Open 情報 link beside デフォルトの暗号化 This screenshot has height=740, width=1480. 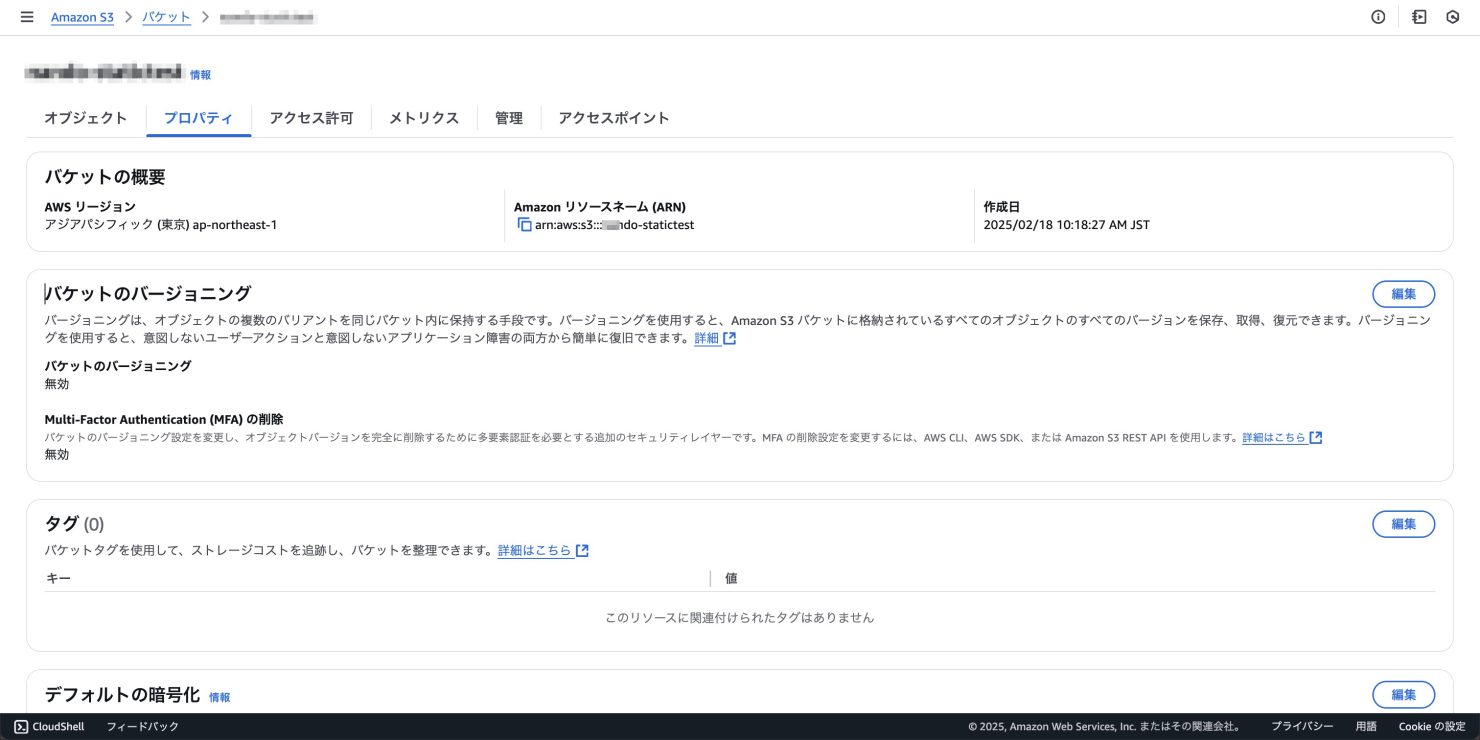tap(219, 698)
